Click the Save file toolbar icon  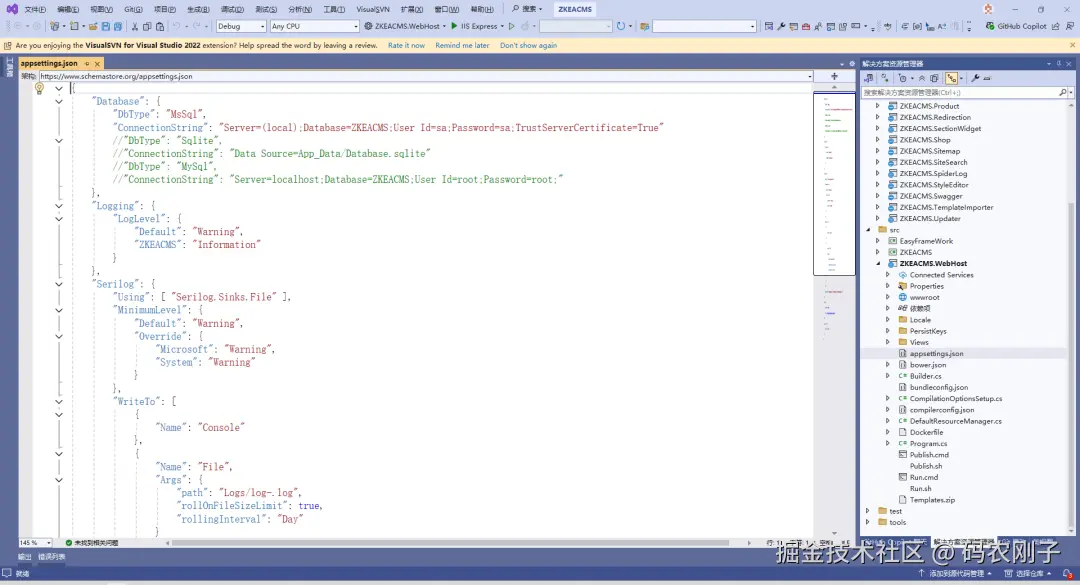[x=105, y=26]
